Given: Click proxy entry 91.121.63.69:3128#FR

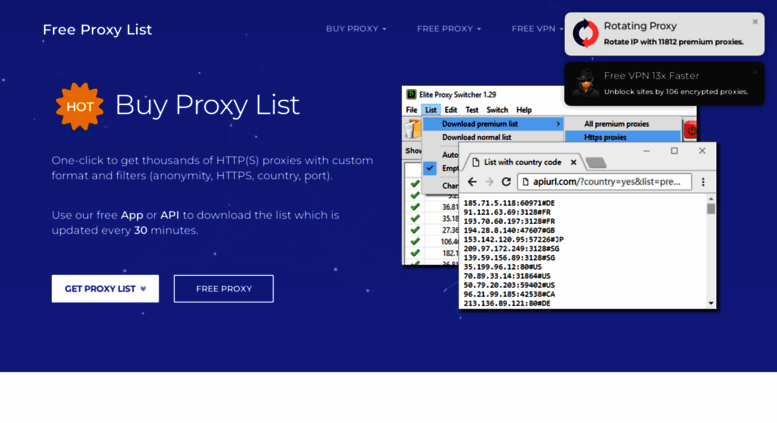Looking at the screenshot, I should (x=507, y=212).
